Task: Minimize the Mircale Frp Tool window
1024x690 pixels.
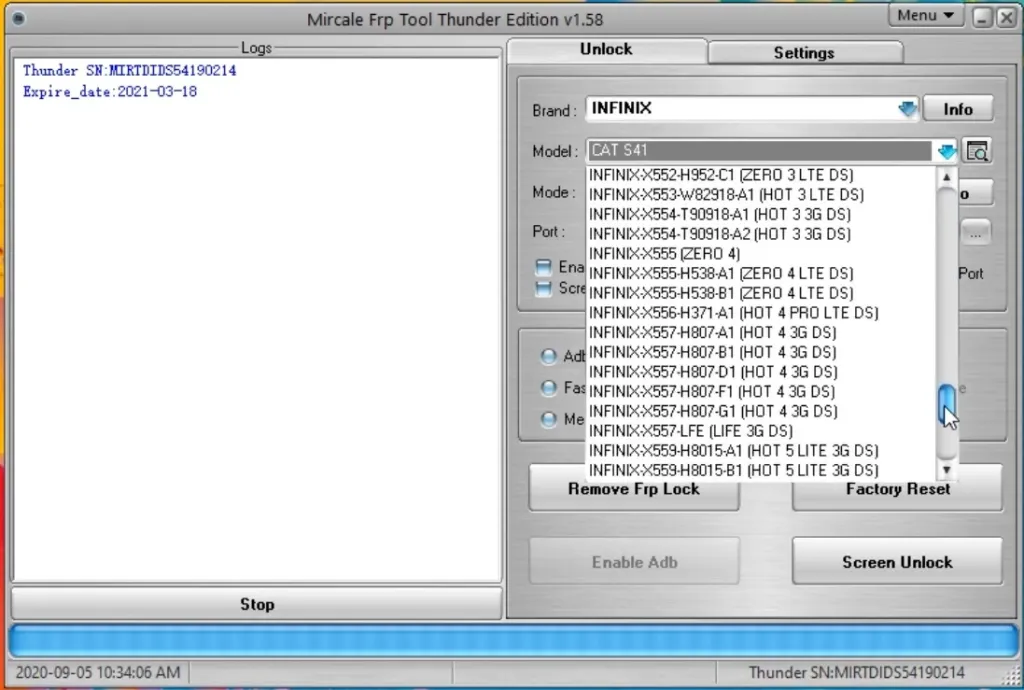Action: click(982, 17)
